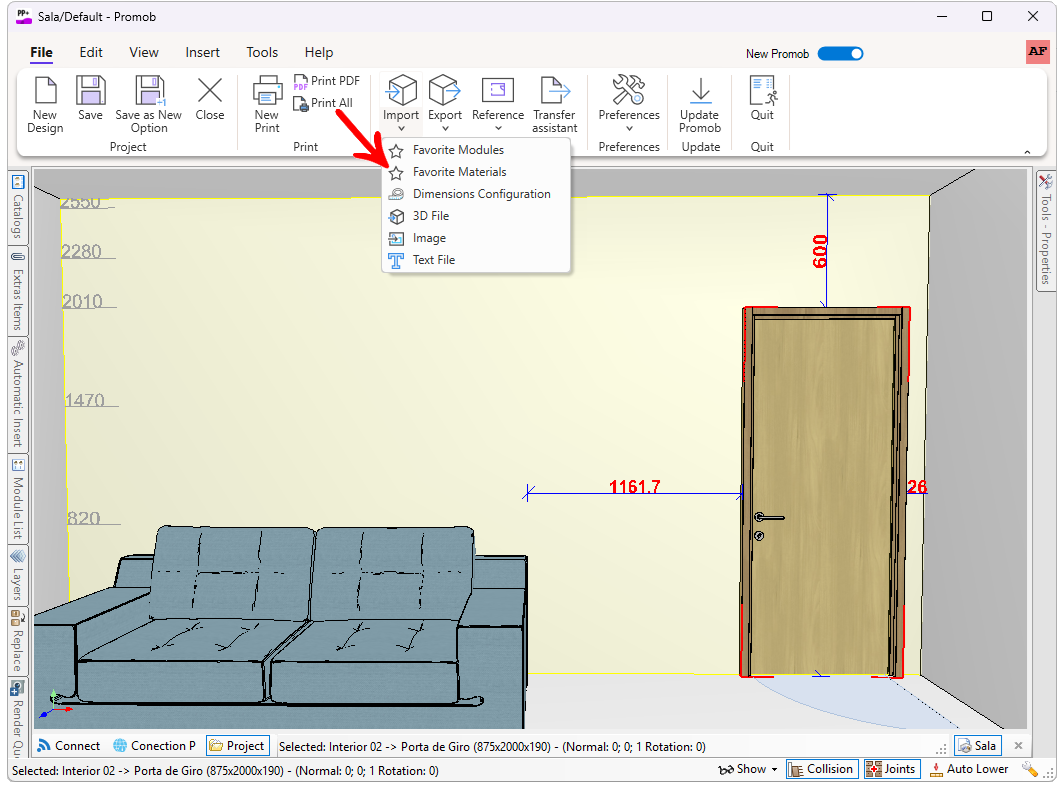The width and height of the screenshot is (1062, 786).
Task: Toggle the Joints option in status bar
Action: click(x=891, y=769)
